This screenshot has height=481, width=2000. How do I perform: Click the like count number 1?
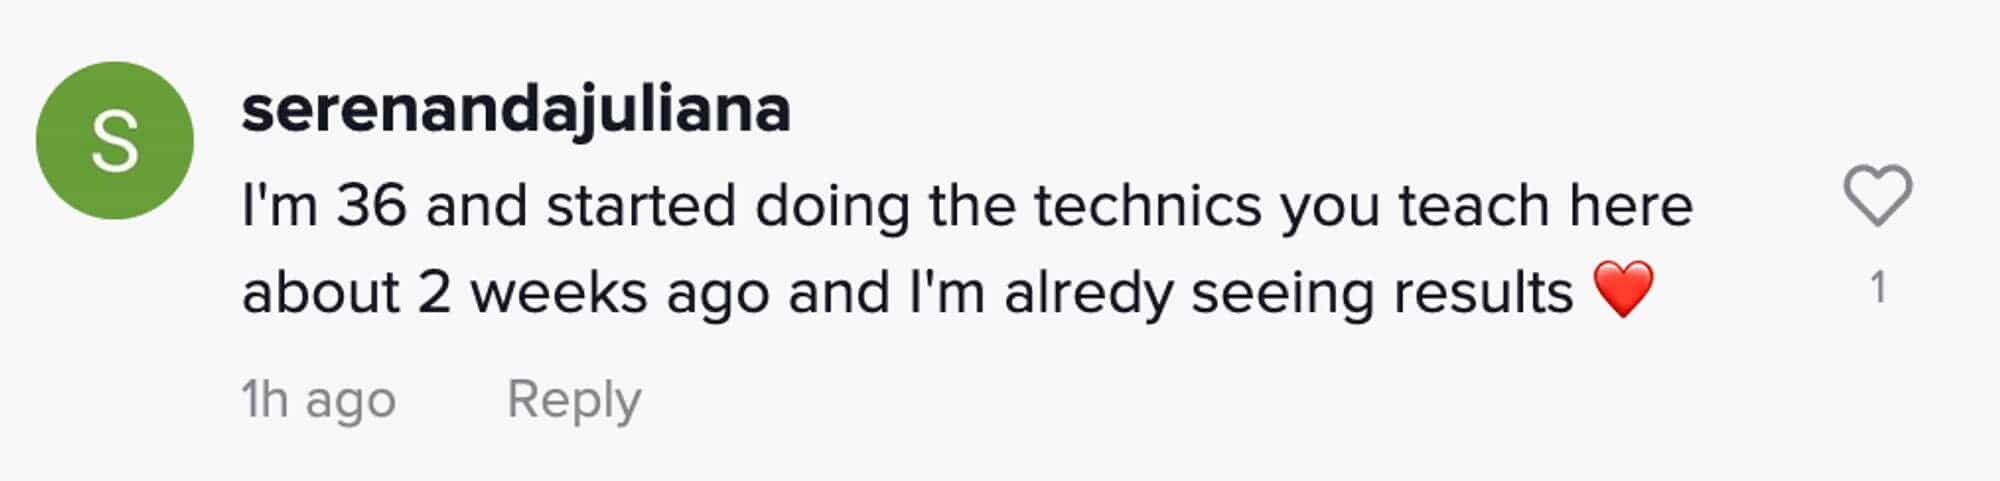click(1878, 288)
